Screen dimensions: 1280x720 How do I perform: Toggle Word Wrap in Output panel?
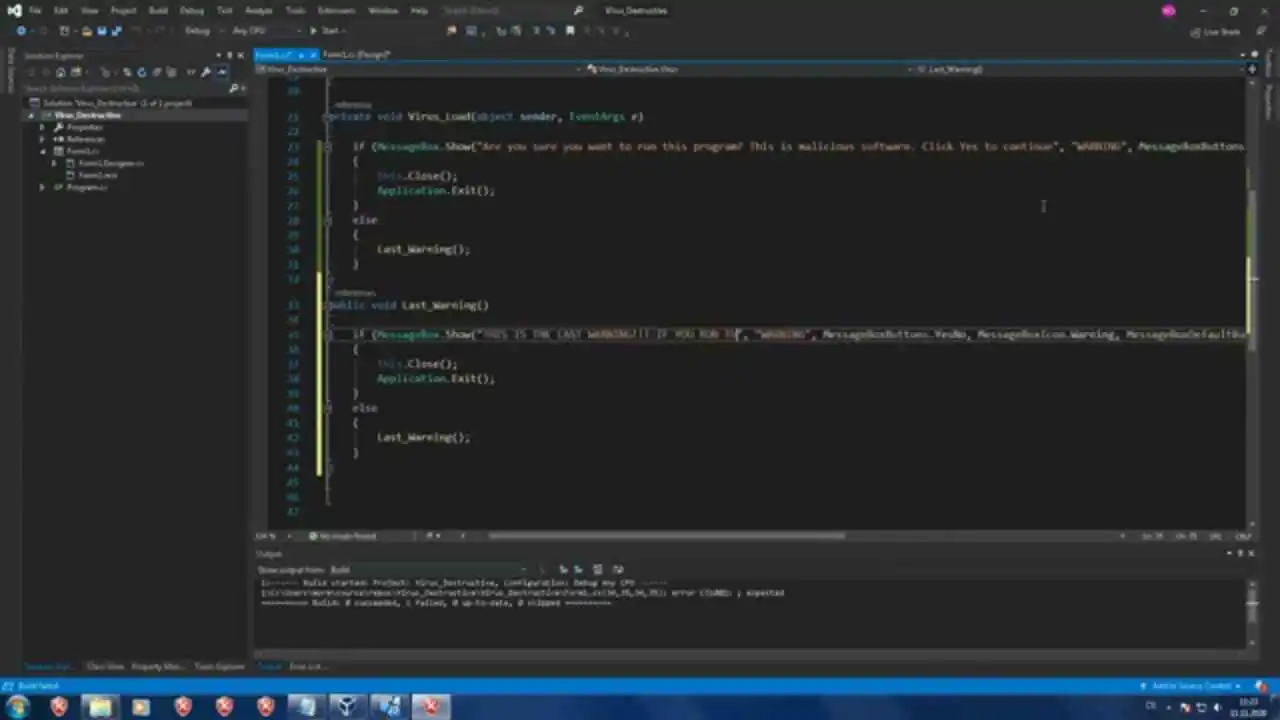(x=618, y=569)
